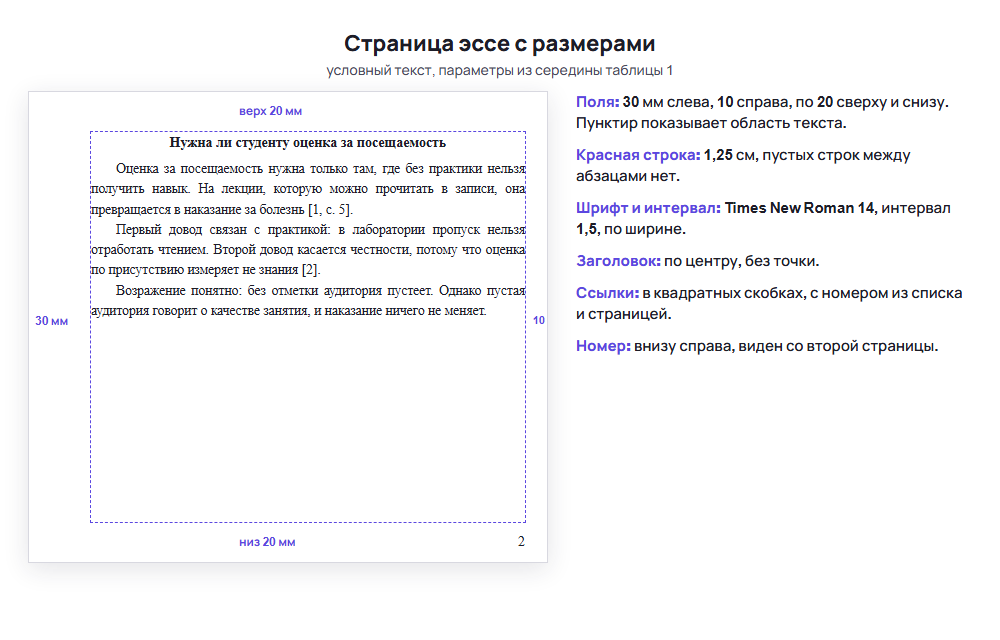Click the text 'и страницей.'
Image resolution: width=1000 pixels, height=640 pixels.
pyautogui.click(x=623, y=314)
